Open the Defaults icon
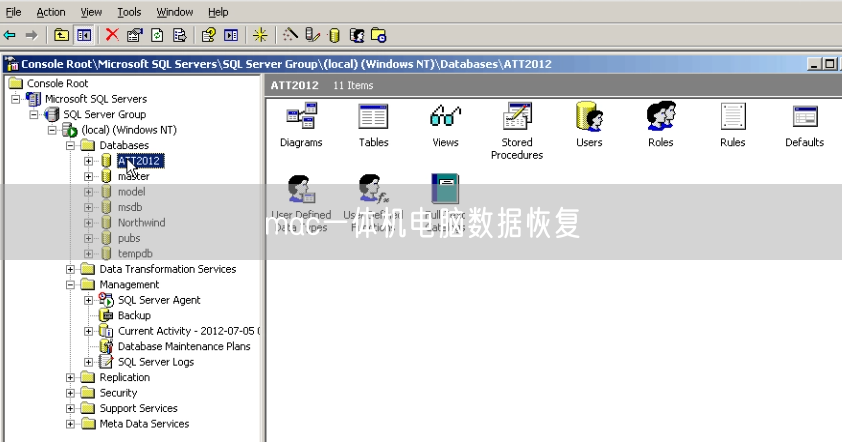Image resolution: width=842 pixels, height=445 pixels. [804, 118]
